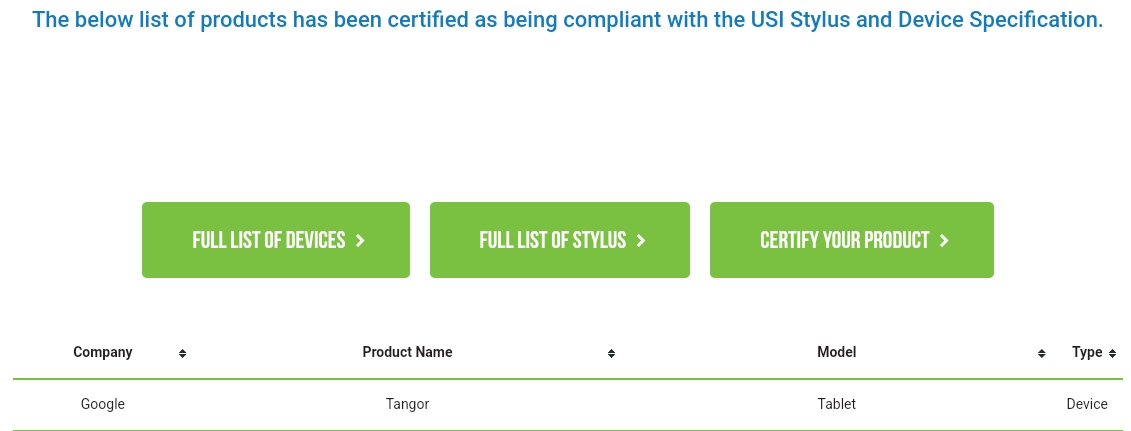
Task: Click the Device type cell
Action: [1087, 404]
